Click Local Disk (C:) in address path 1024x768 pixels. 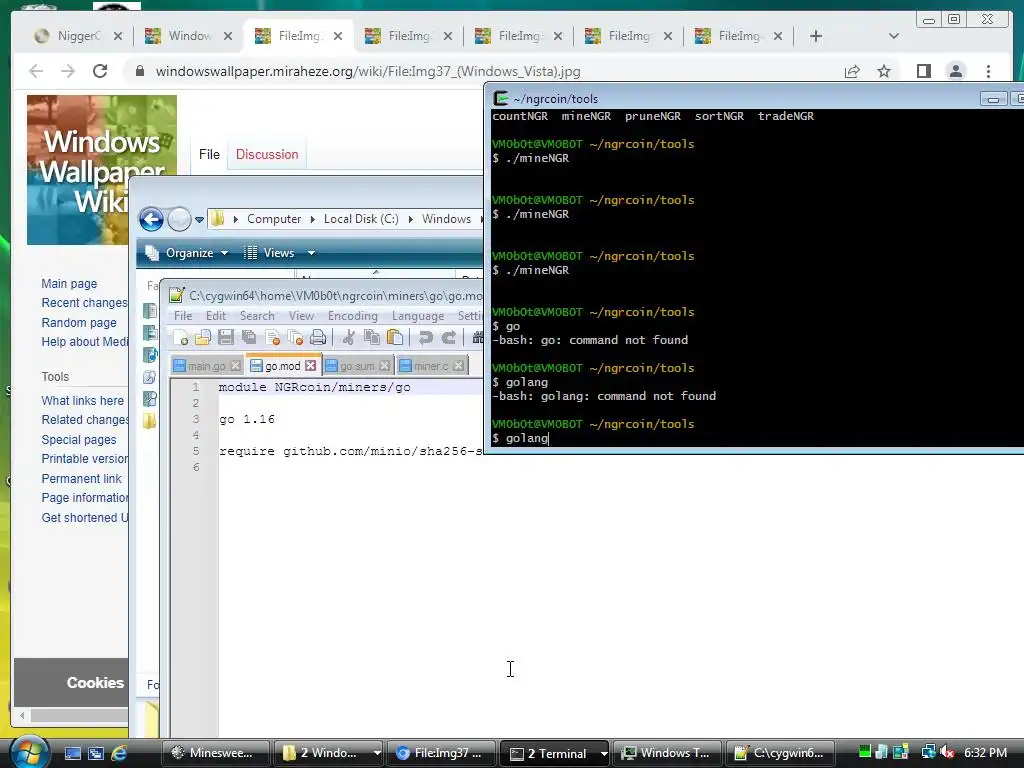[x=361, y=219]
